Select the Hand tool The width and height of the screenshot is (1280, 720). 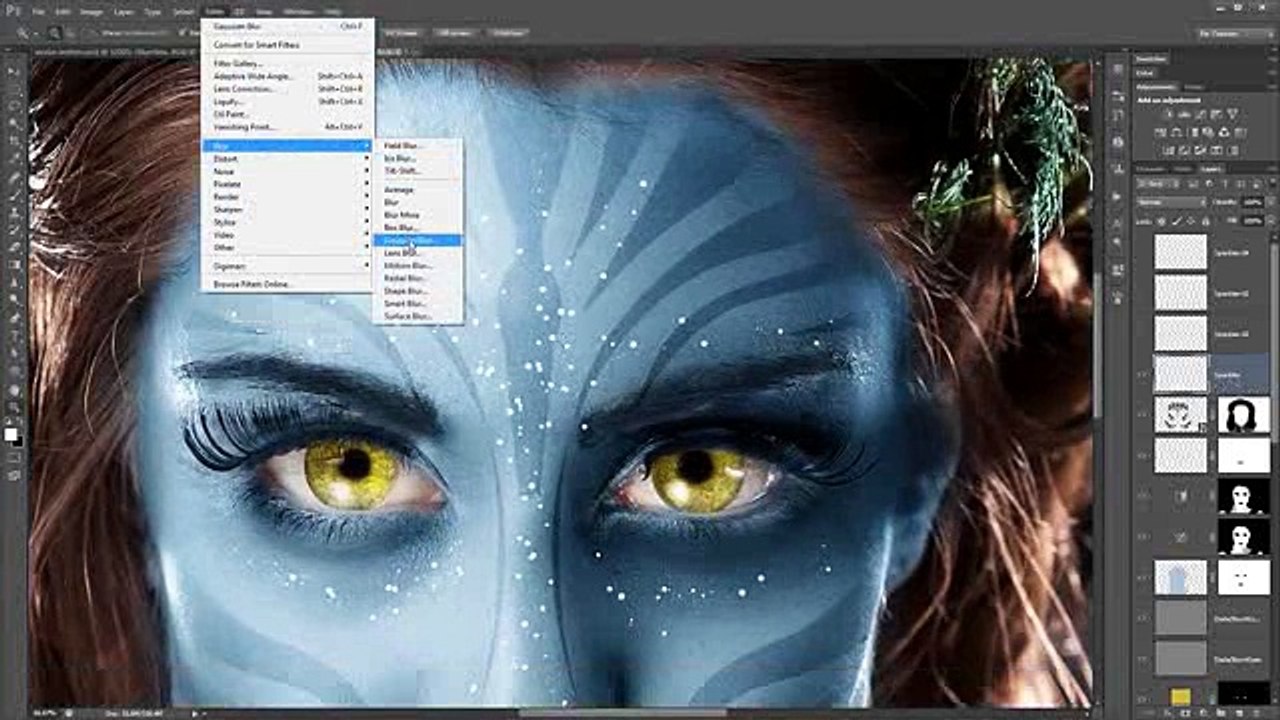(15, 391)
